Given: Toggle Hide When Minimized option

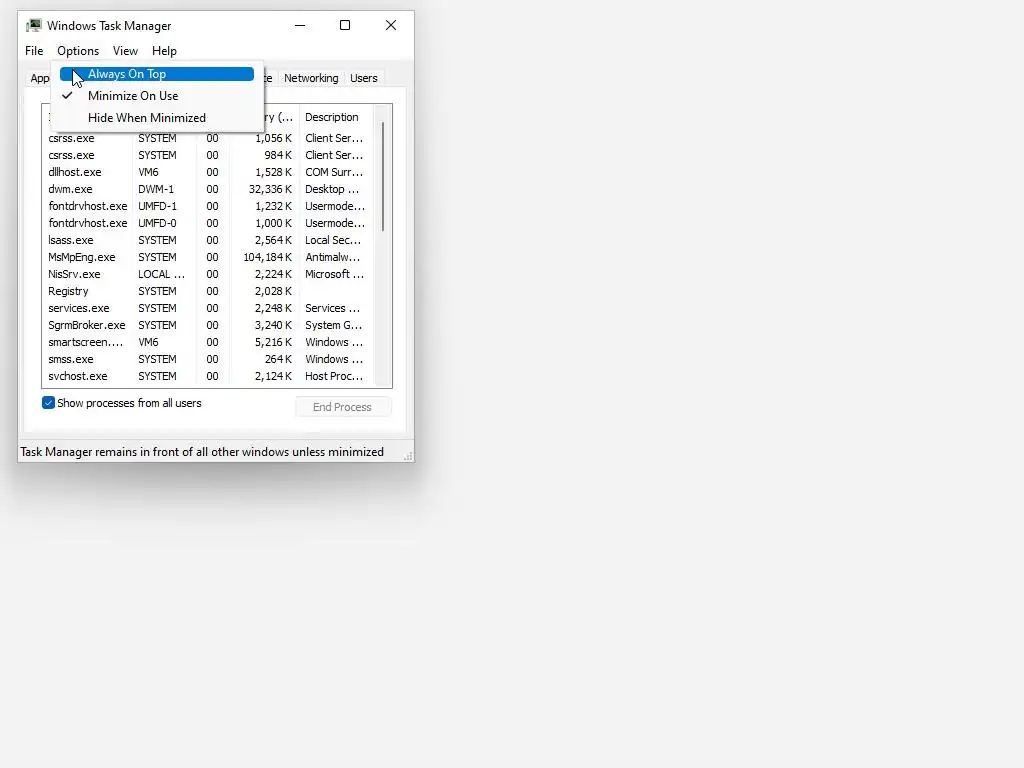Looking at the screenshot, I should [x=157, y=118].
